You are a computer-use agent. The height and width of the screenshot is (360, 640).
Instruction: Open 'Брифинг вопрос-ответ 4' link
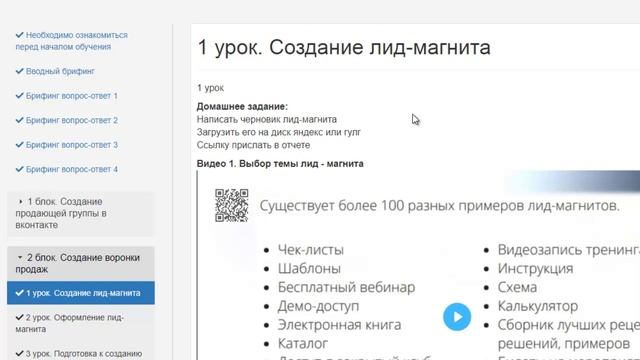71,169
